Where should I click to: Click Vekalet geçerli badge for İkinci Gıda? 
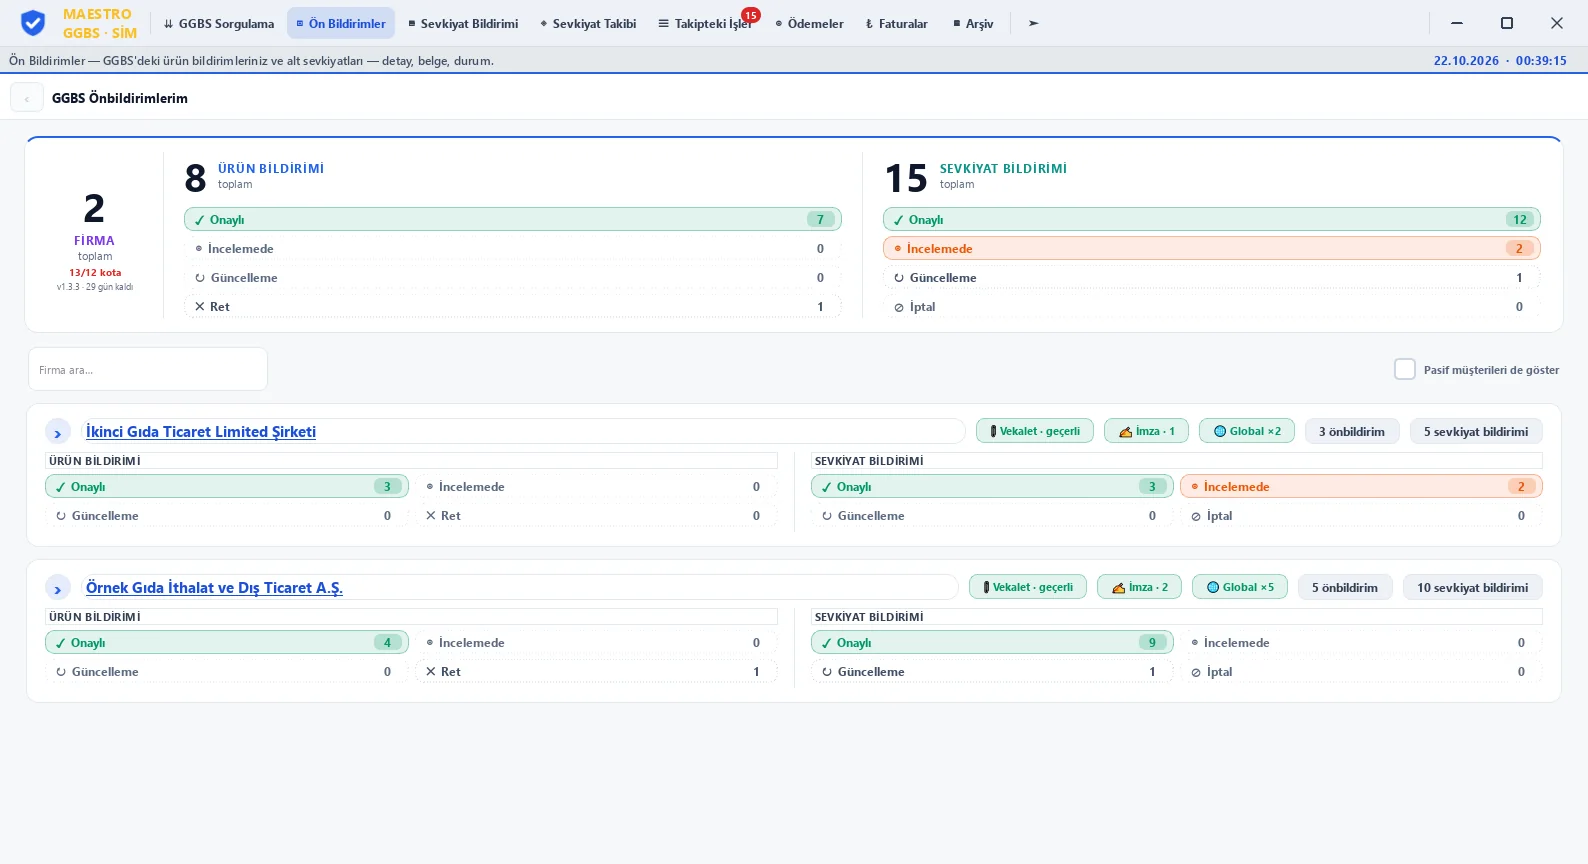[x=1035, y=431]
